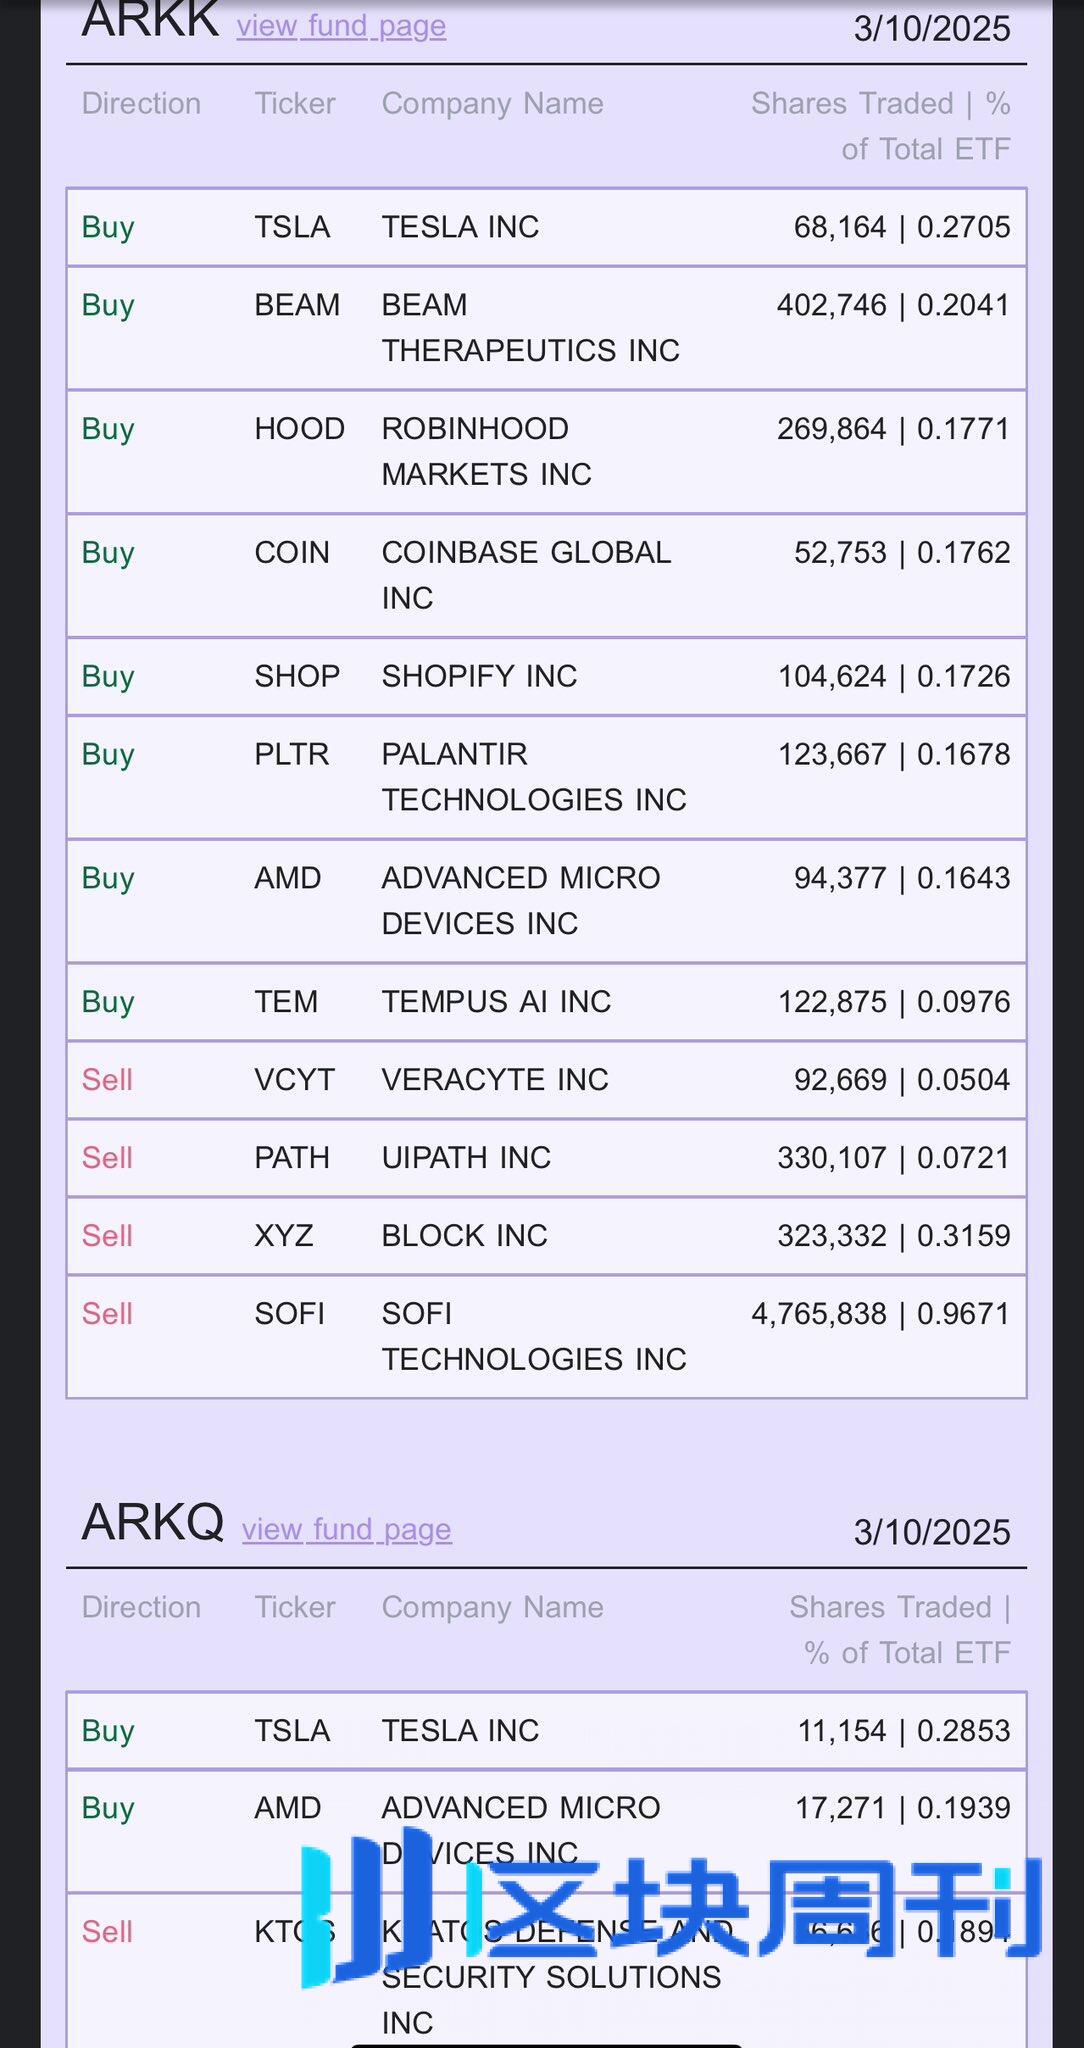
Task: Select the VCYT Veracyte sell row
Action: pos(546,1080)
